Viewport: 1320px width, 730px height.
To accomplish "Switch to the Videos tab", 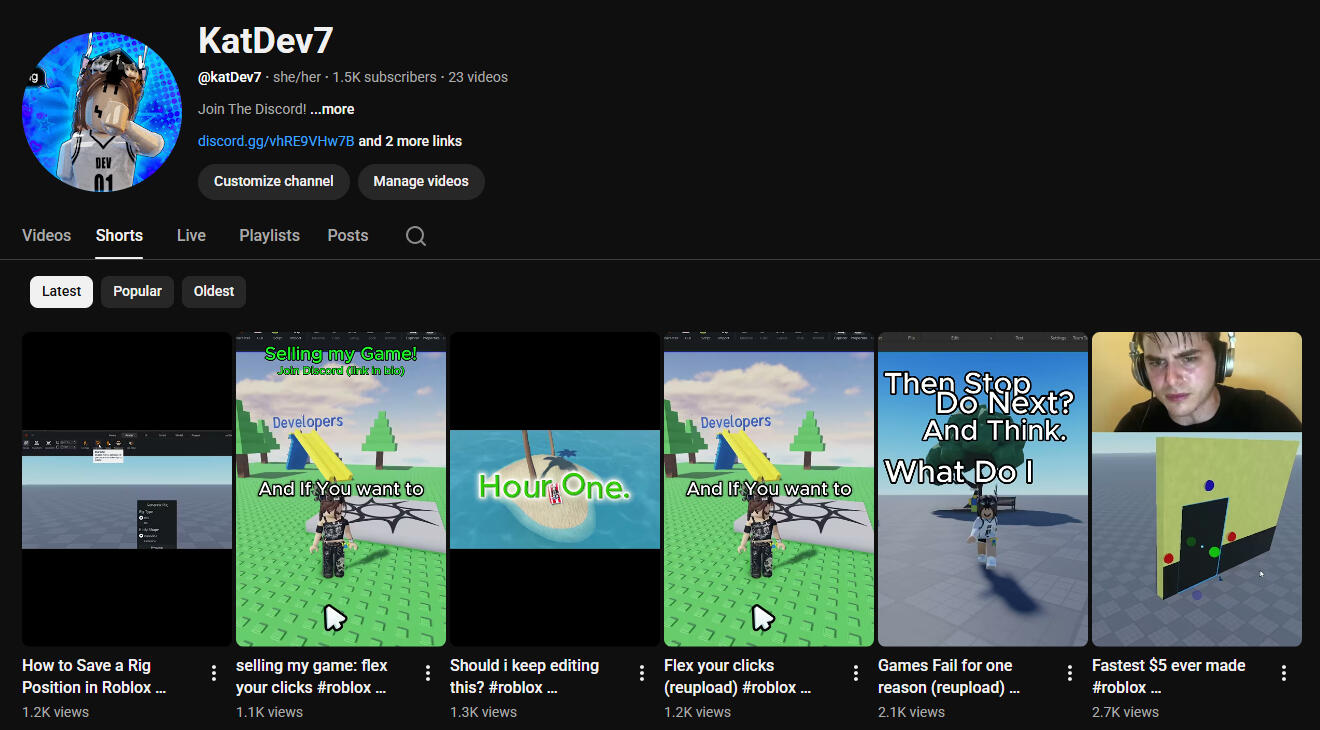I will tap(47, 236).
